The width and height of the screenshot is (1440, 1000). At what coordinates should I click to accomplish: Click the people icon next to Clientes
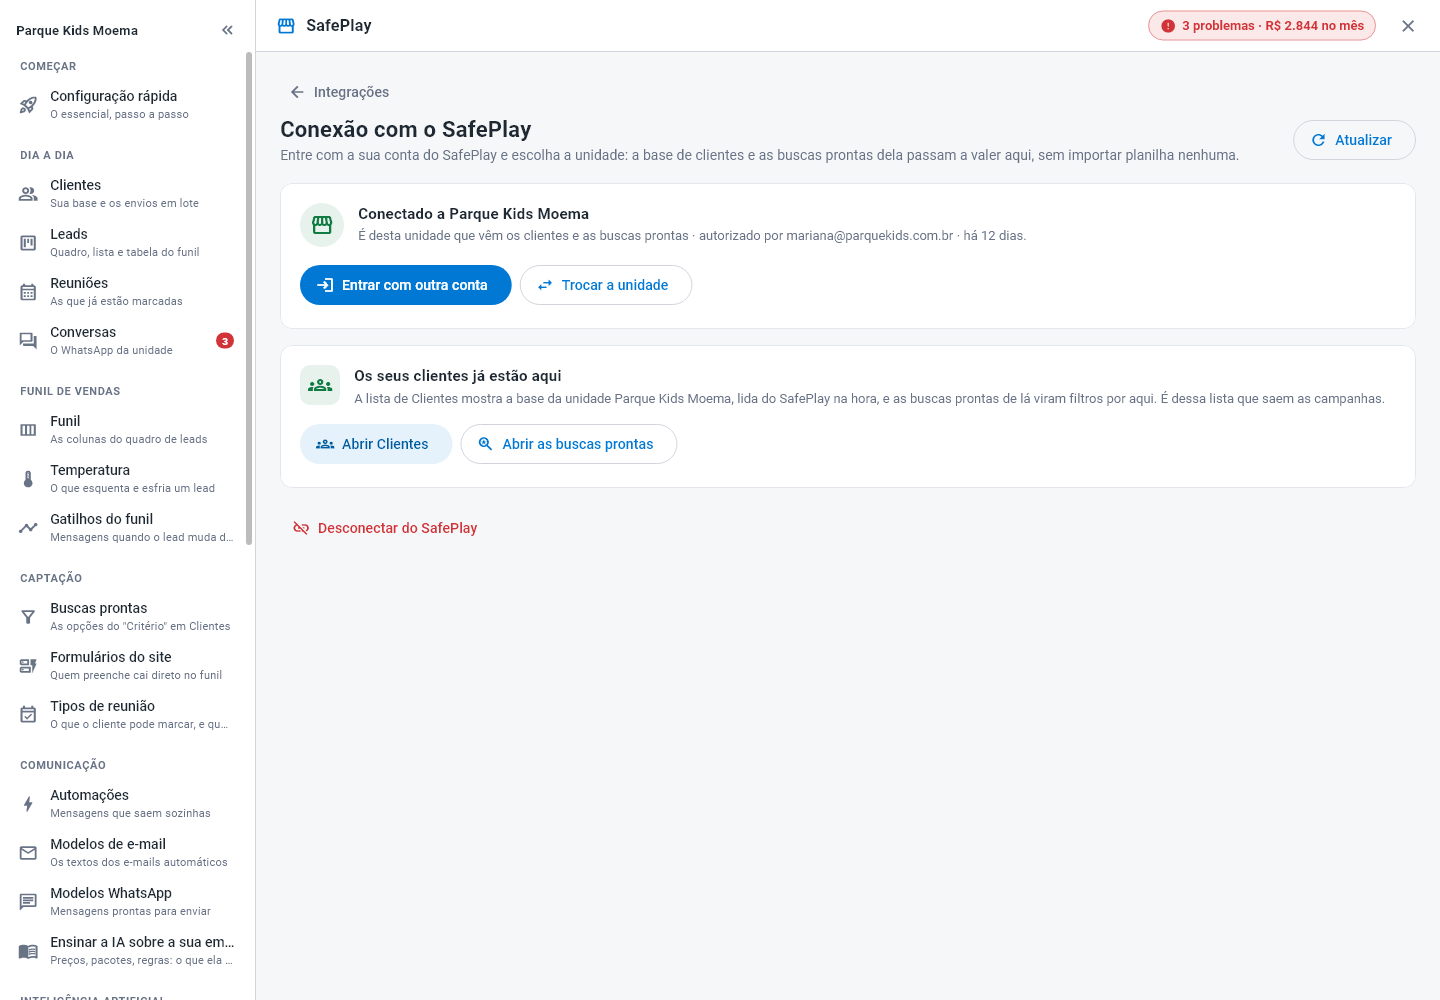click(28, 194)
